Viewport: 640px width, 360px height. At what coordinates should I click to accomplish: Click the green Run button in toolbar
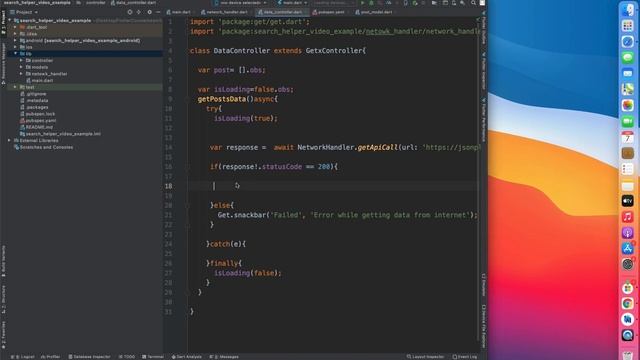362,3
